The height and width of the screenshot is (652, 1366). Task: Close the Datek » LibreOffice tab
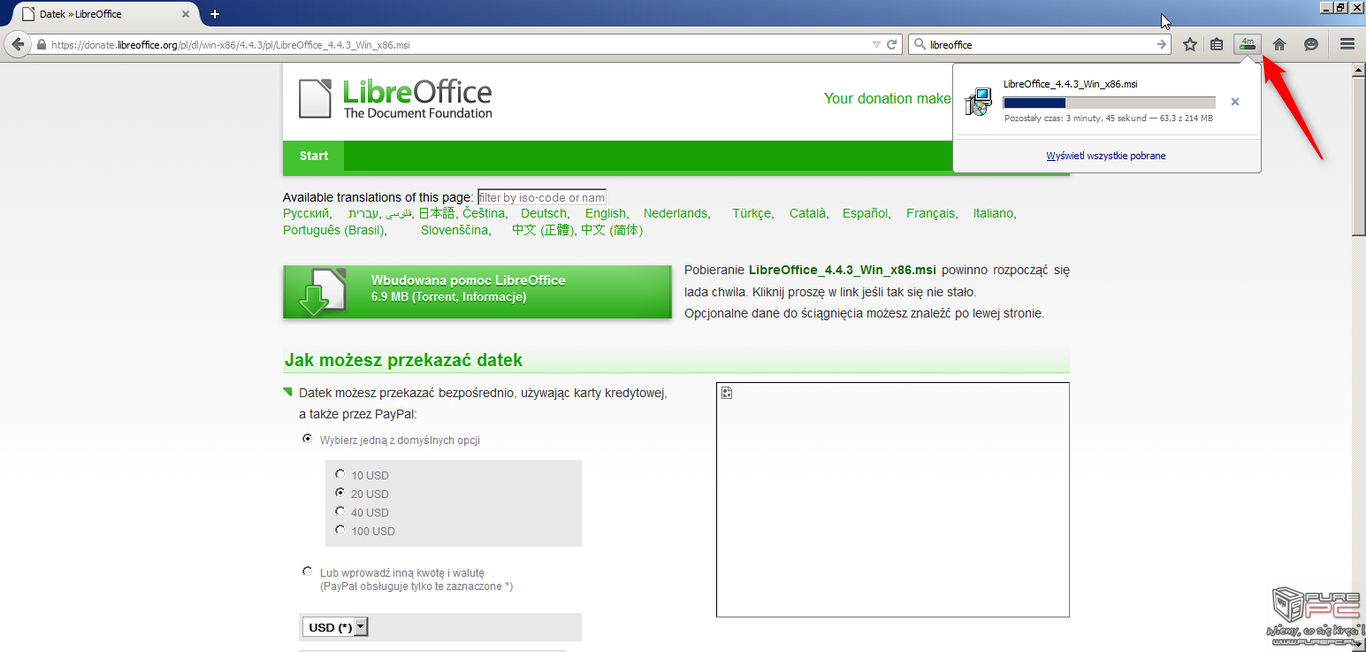185,14
